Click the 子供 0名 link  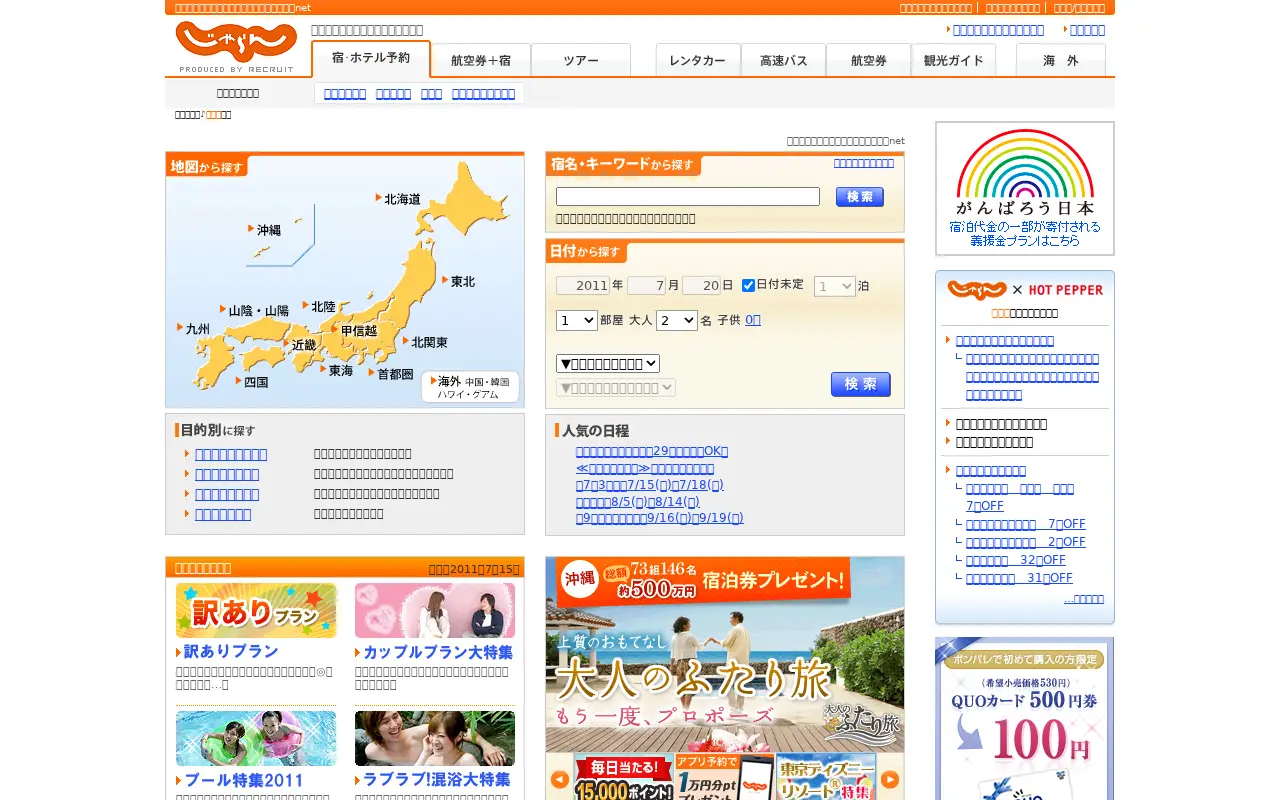pyautogui.click(x=753, y=320)
